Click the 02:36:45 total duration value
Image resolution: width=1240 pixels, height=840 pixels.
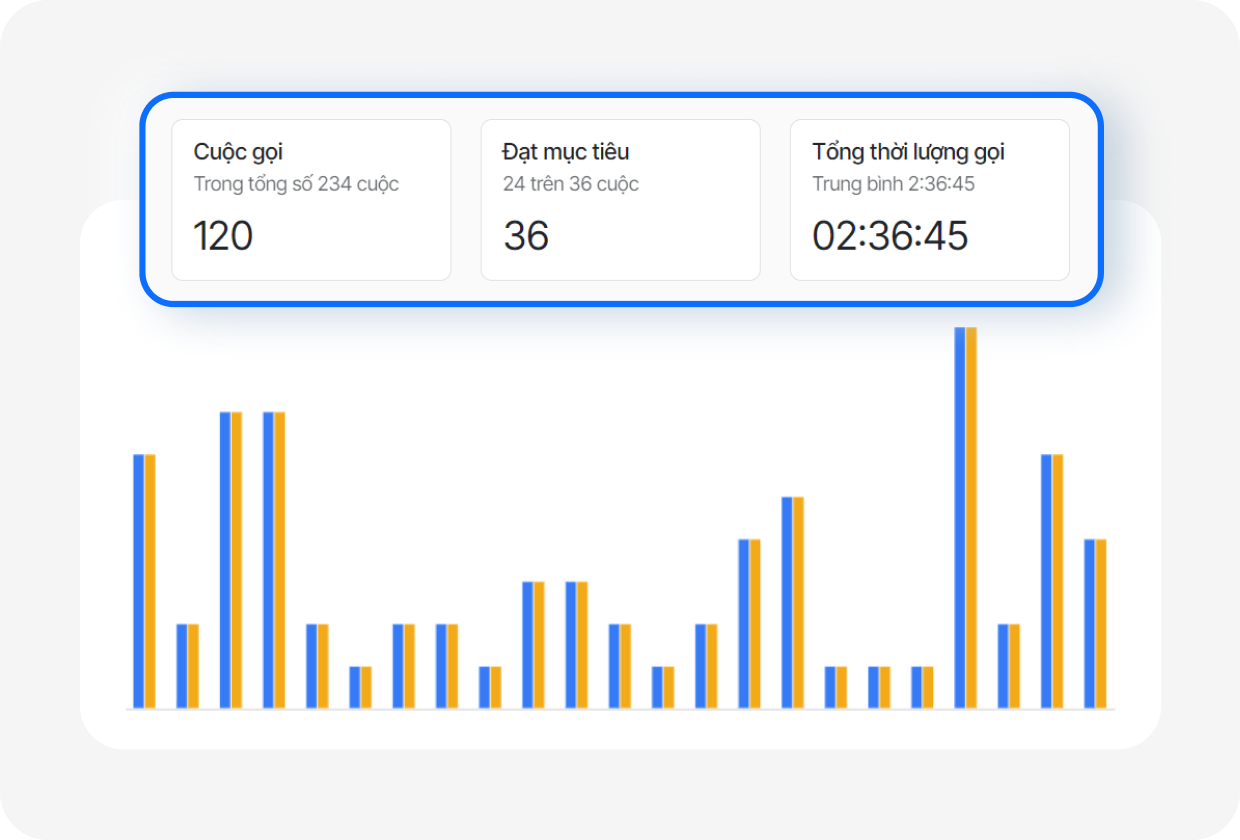pyautogui.click(x=890, y=236)
